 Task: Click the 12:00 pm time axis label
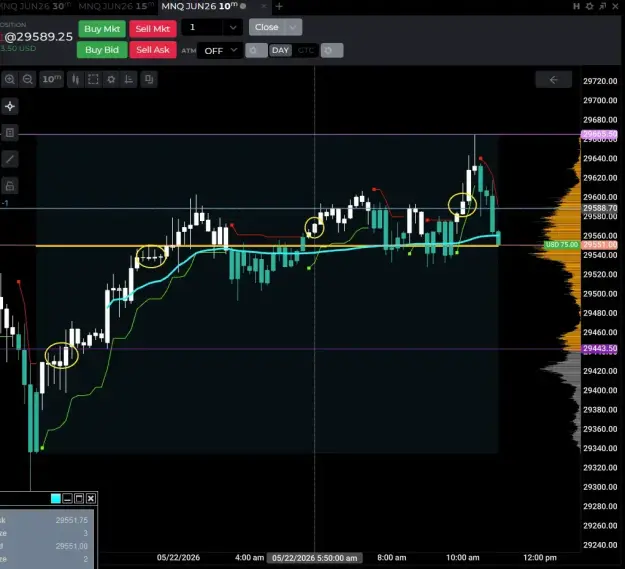click(540, 557)
